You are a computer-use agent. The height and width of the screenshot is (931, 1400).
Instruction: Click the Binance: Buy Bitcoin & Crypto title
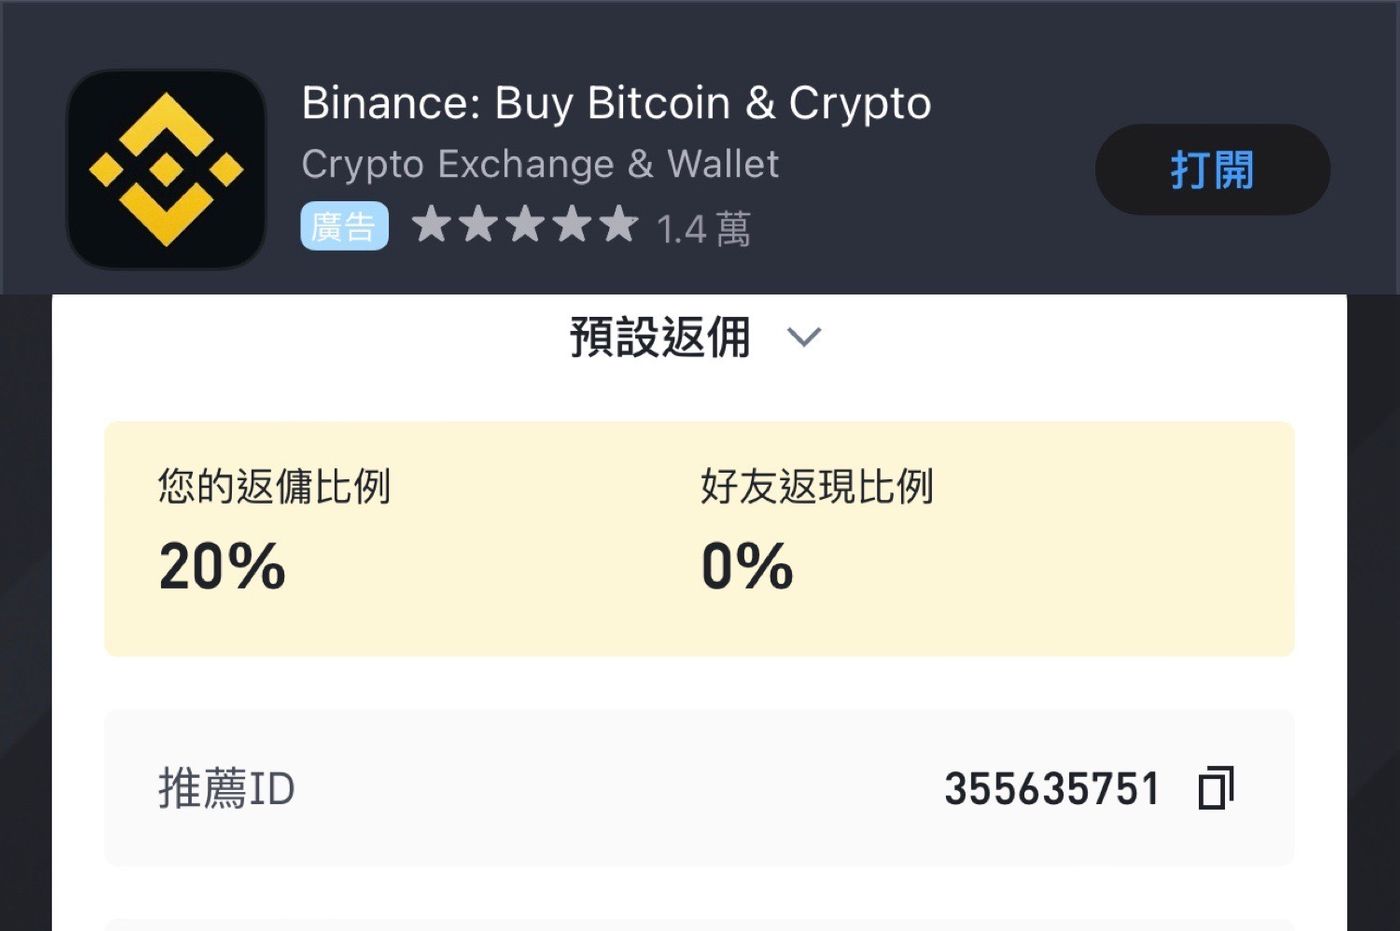[616, 103]
